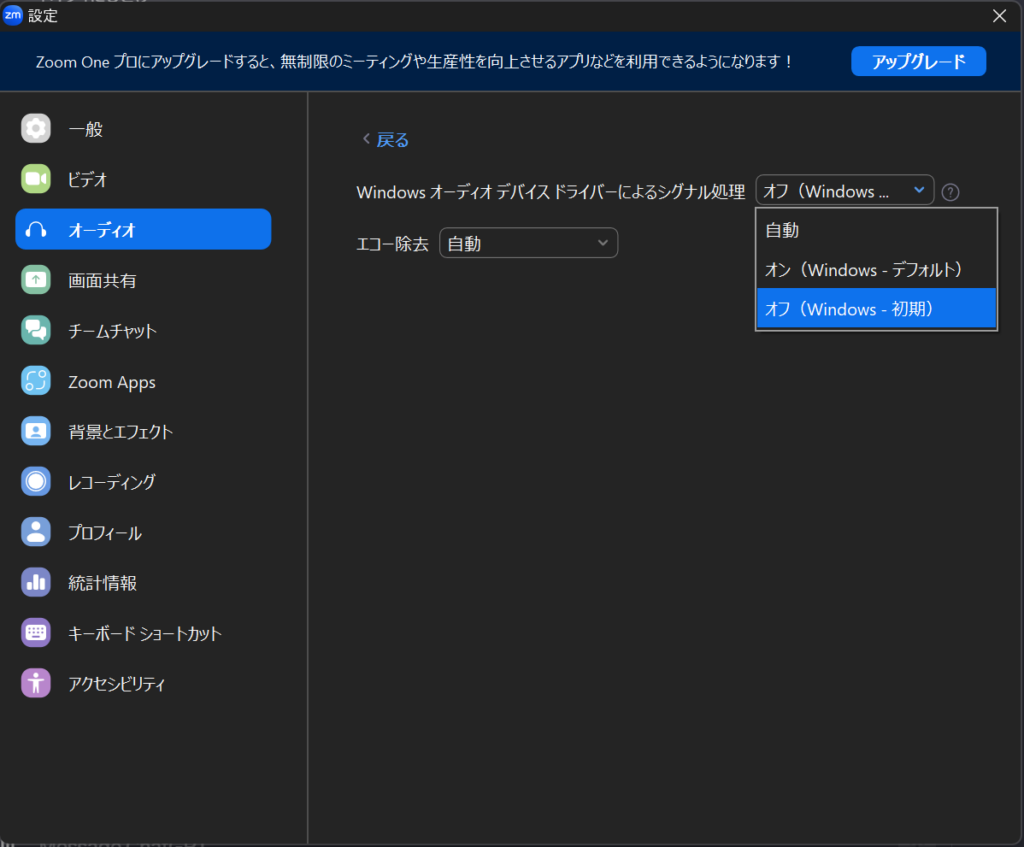Close the settings window
1024x847 pixels.
999,16
